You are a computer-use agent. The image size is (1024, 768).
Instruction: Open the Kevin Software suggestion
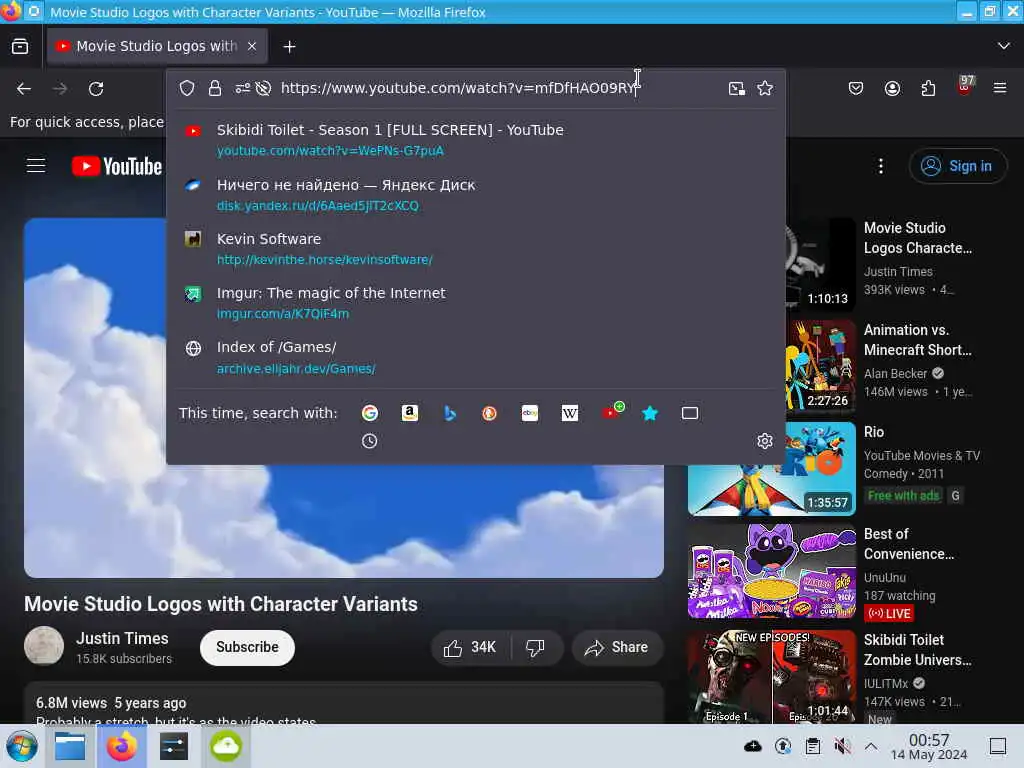click(475, 249)
